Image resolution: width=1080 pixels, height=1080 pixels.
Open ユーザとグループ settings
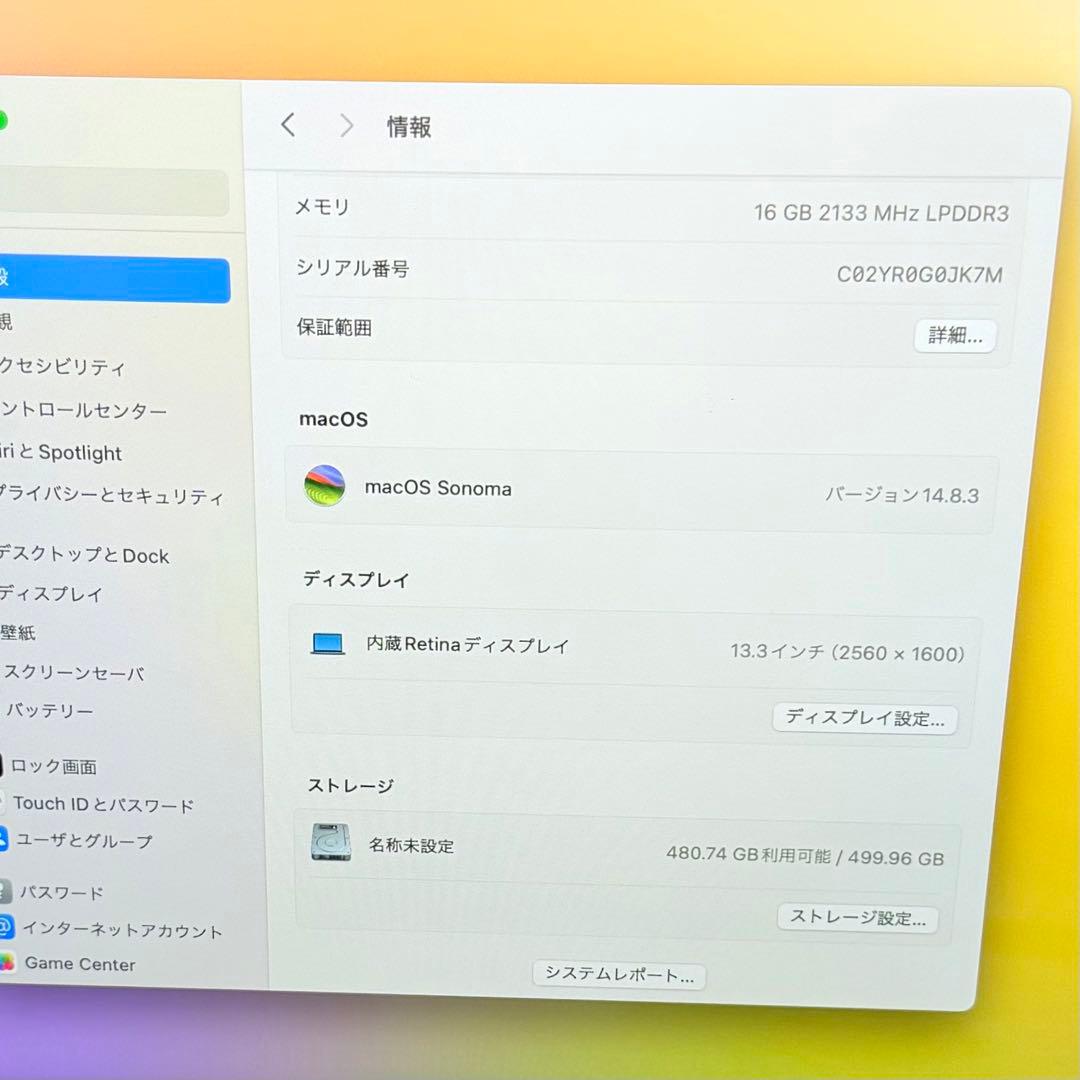80,842
